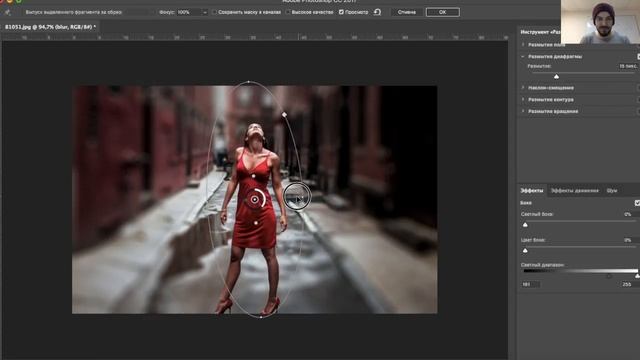Click the Светлый диапазон white slider handle
Image resolution: width=640 pixels, height=360 pixels.
(x=637, y=276)
